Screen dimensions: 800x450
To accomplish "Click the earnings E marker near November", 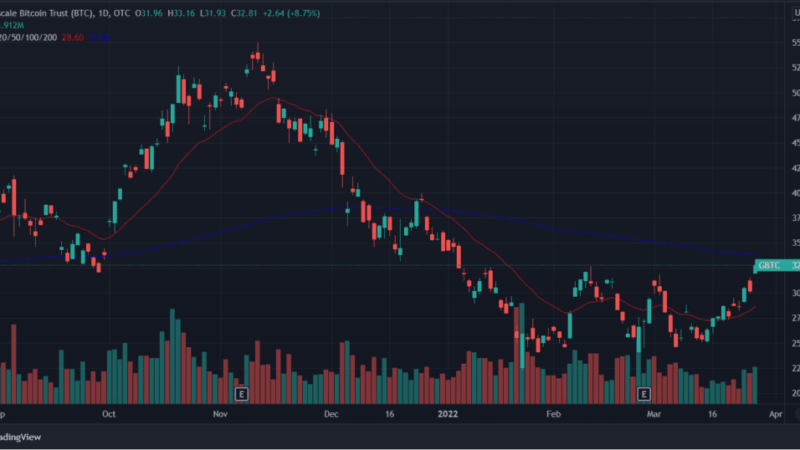I will pyautogui.click(x=240, y=394).
